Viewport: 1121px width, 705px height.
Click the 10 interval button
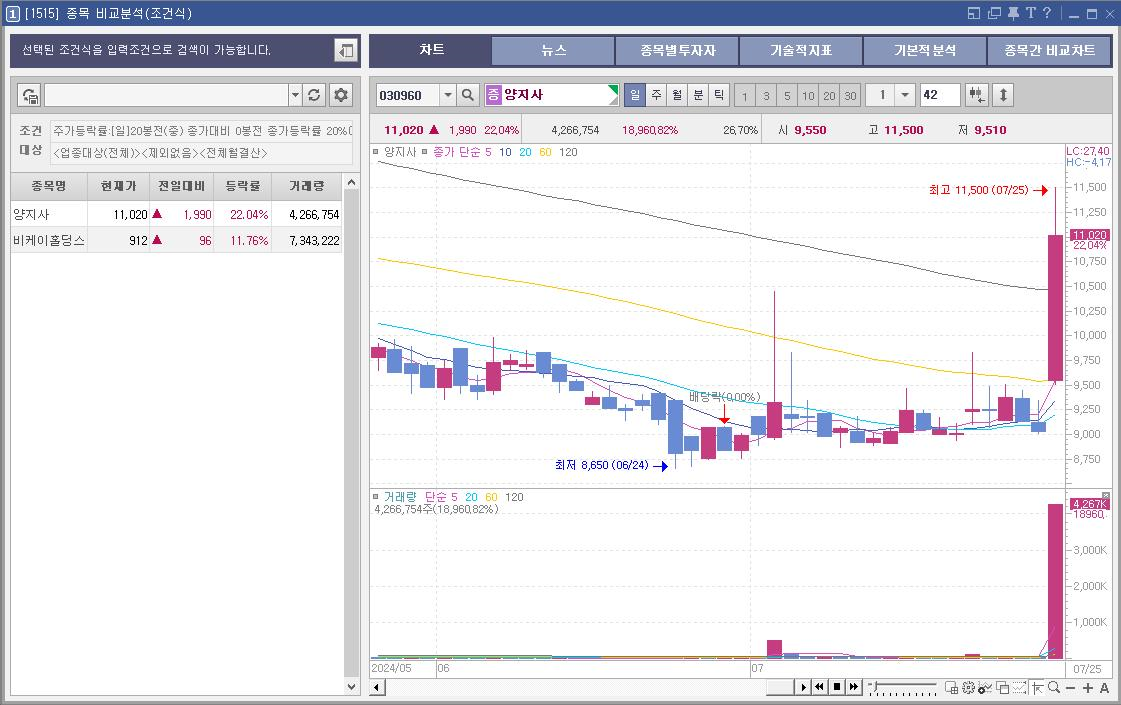[808, 95]
